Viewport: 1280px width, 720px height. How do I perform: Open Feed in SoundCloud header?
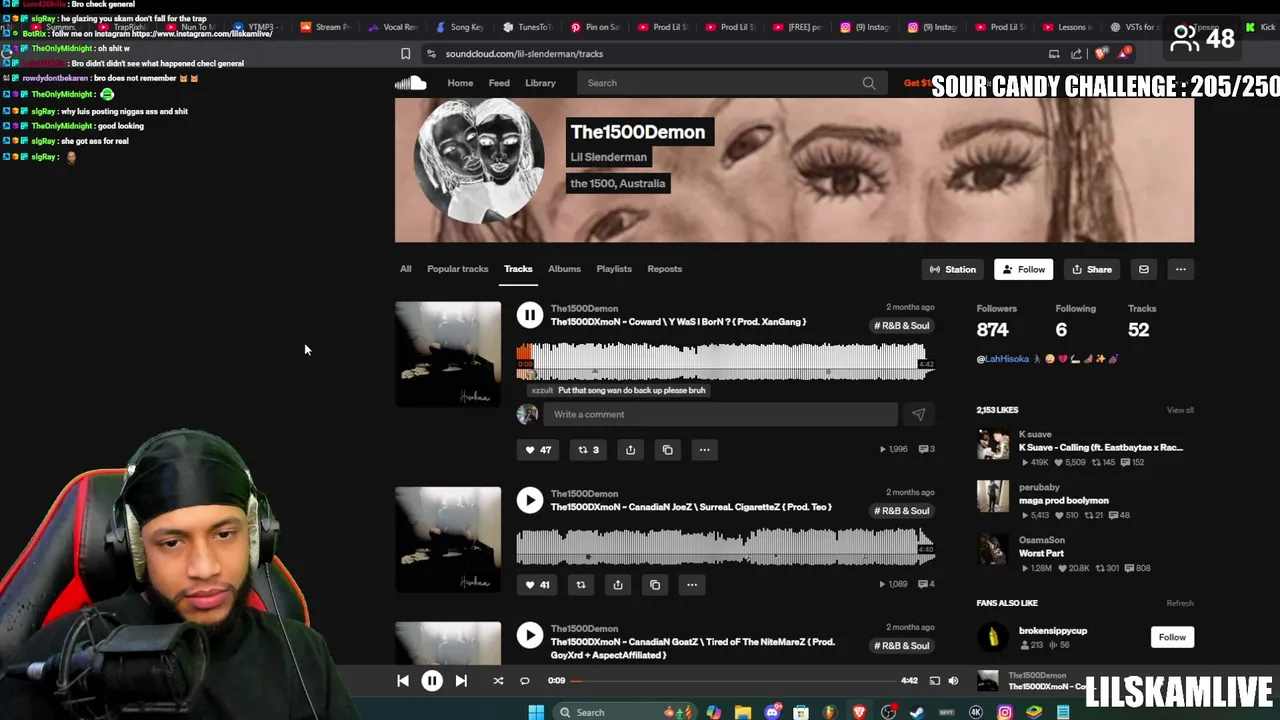[x=499, y=83]
